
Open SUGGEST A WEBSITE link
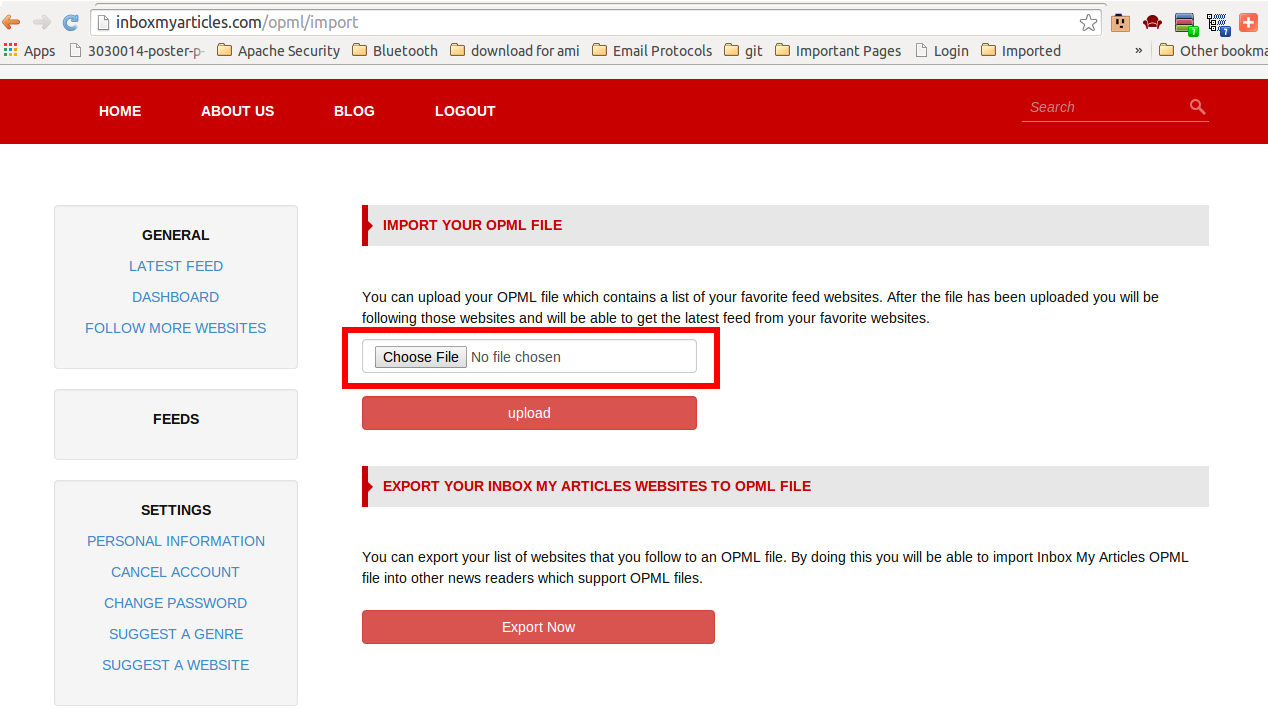tap(176, 665)
